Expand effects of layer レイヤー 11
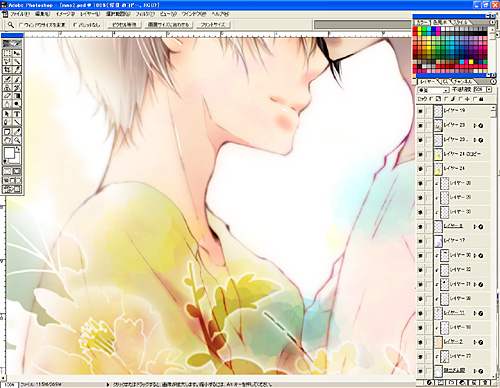Screen dimensions: 500x388 click(475, 313)
